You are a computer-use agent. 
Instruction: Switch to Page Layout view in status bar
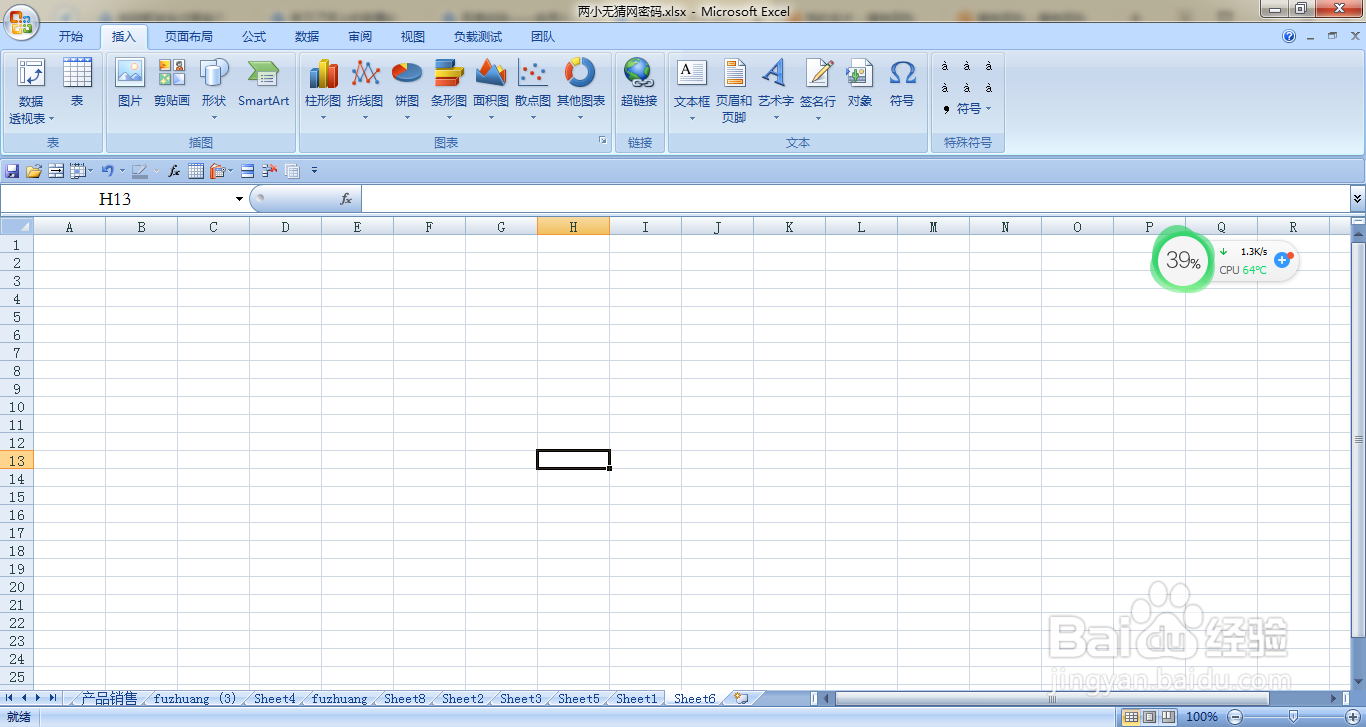(x=1149, y=717)
